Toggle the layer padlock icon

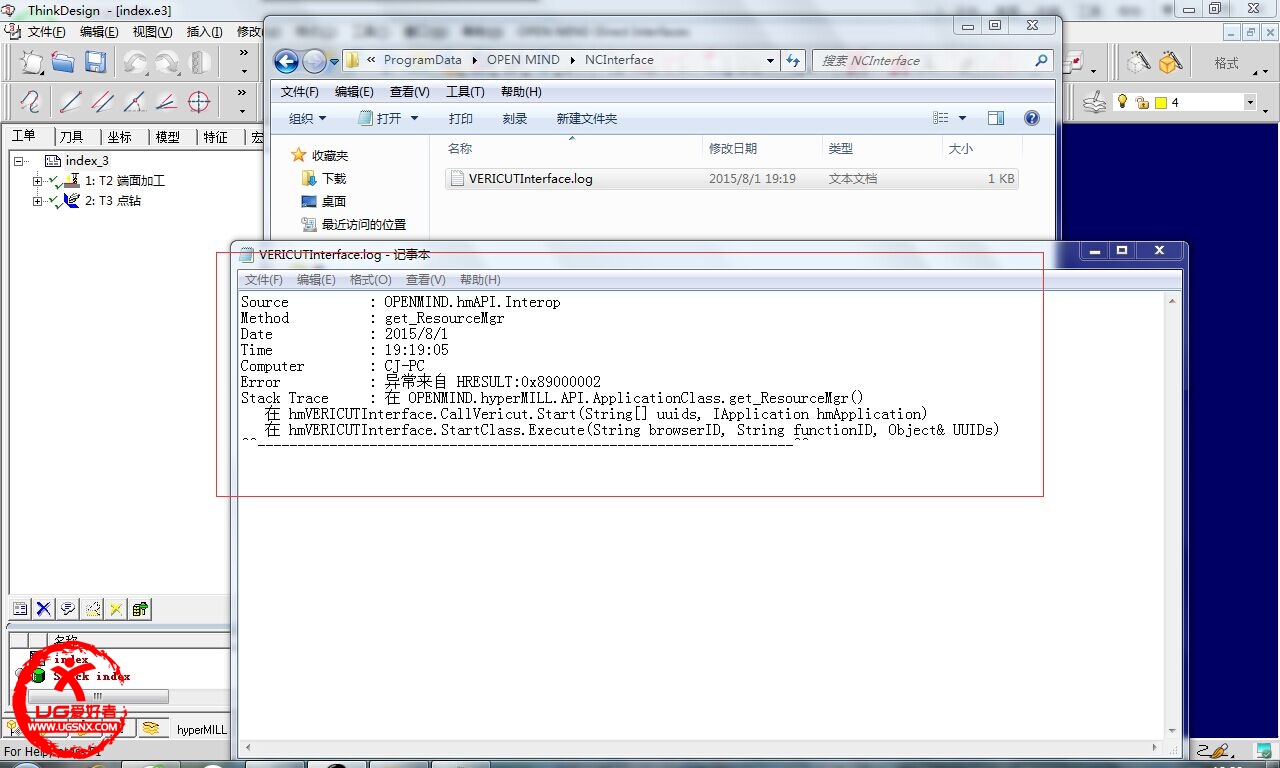(1142, 103)
